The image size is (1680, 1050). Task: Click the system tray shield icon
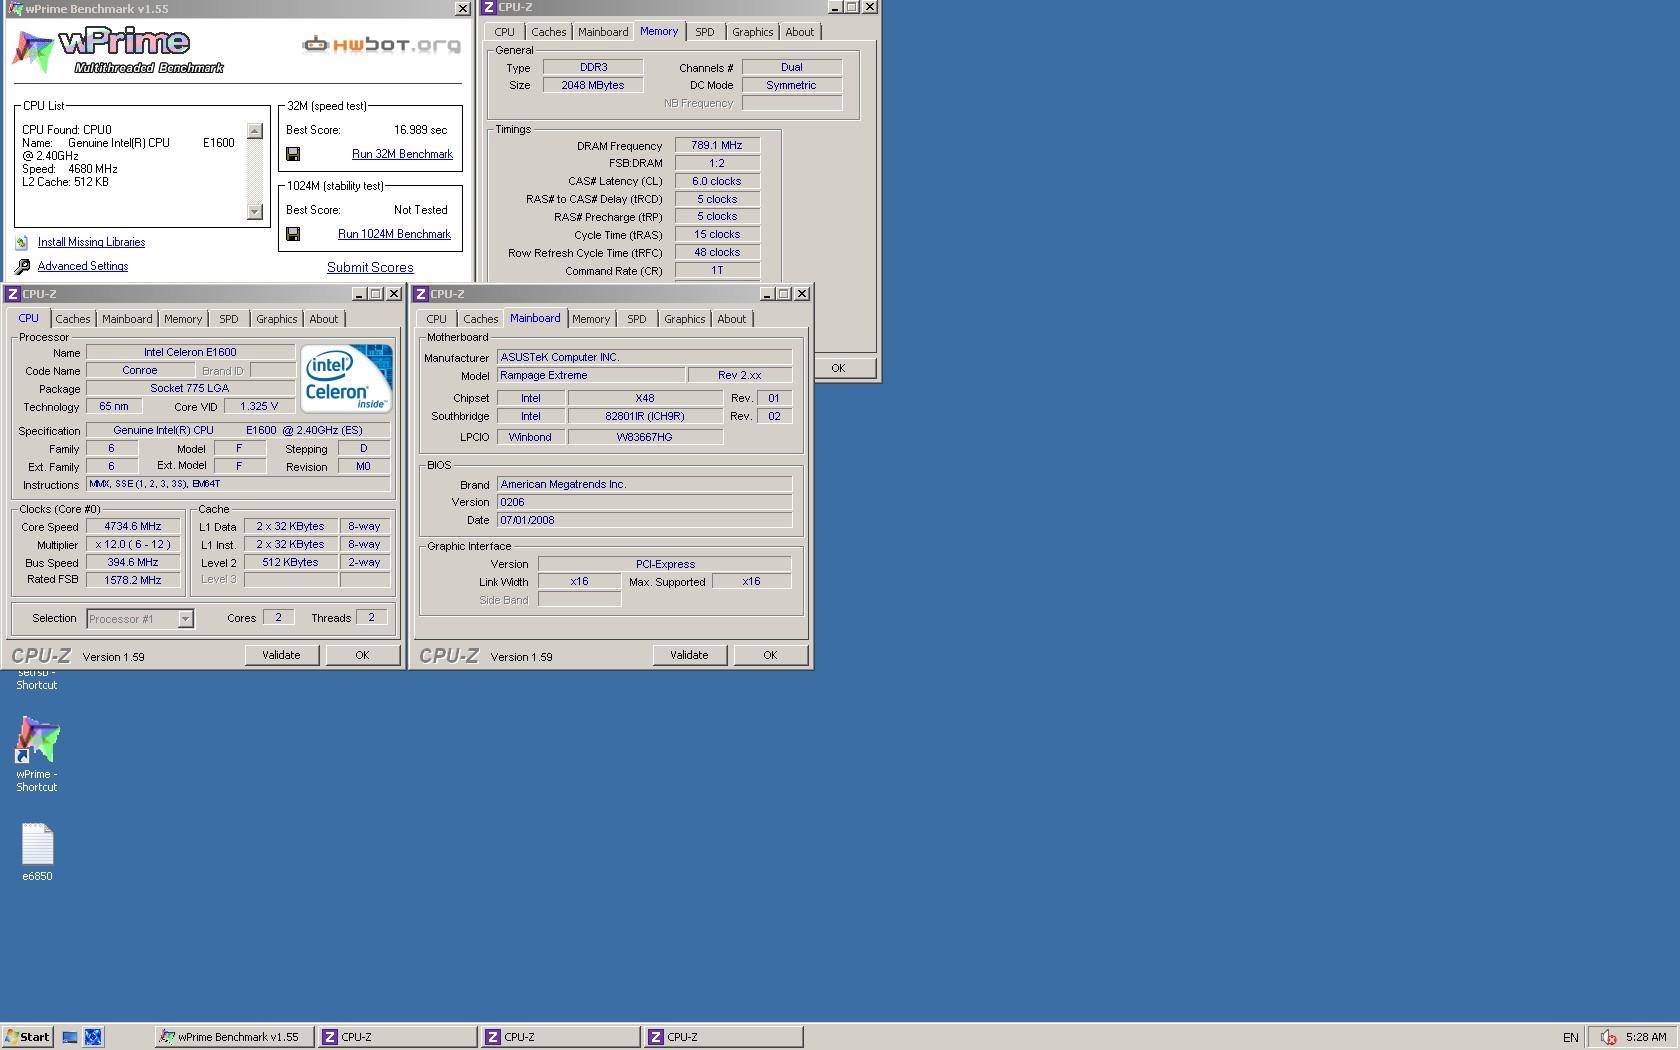click(1609, 1037)
